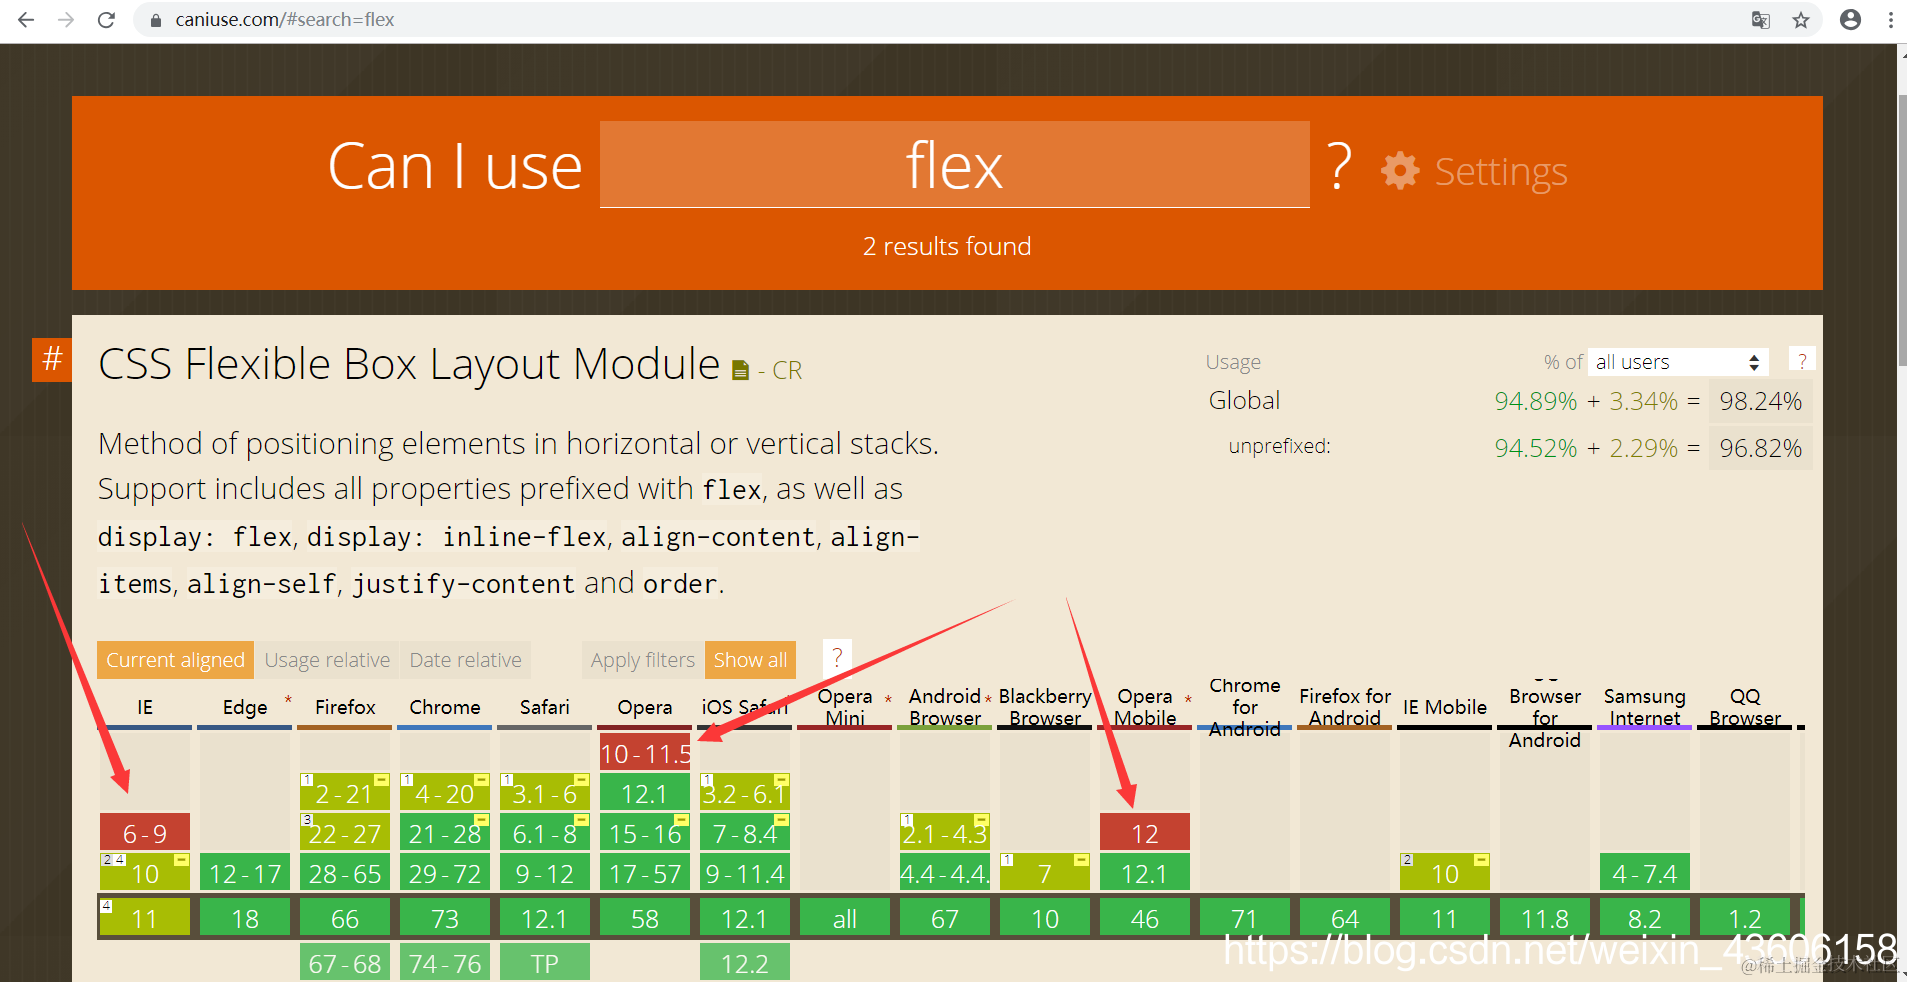Click the Opera Mobile column header
The width and height of the screenshot is (1907, 982).
tap(1145, 707)
